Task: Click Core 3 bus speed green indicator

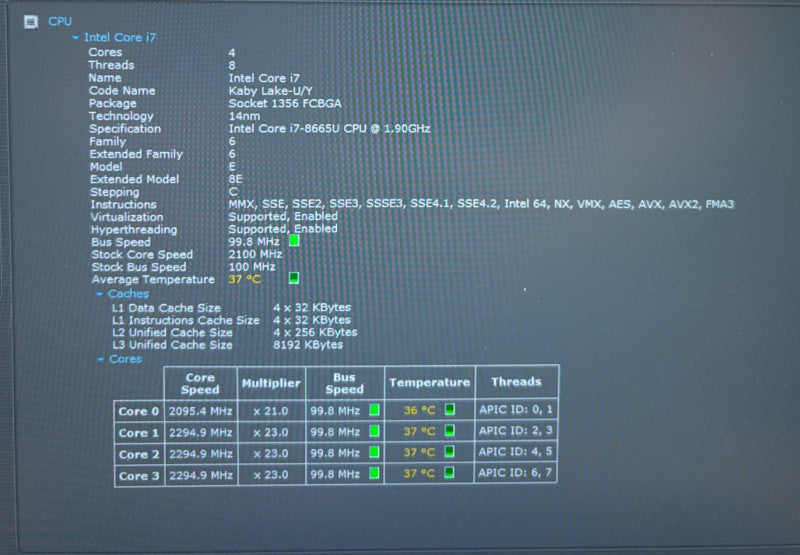Action: pos(374,473)
